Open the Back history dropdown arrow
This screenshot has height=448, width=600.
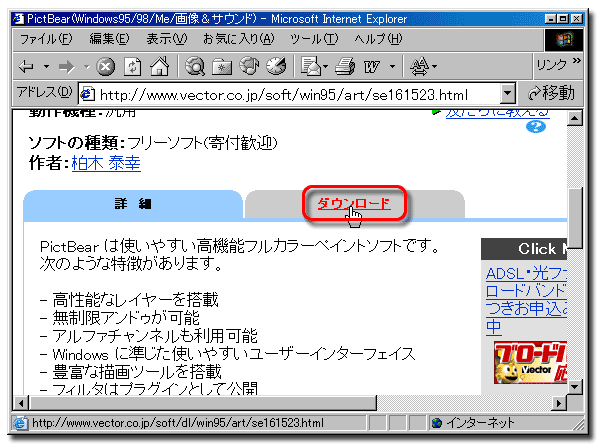click(x=46, y=67)
